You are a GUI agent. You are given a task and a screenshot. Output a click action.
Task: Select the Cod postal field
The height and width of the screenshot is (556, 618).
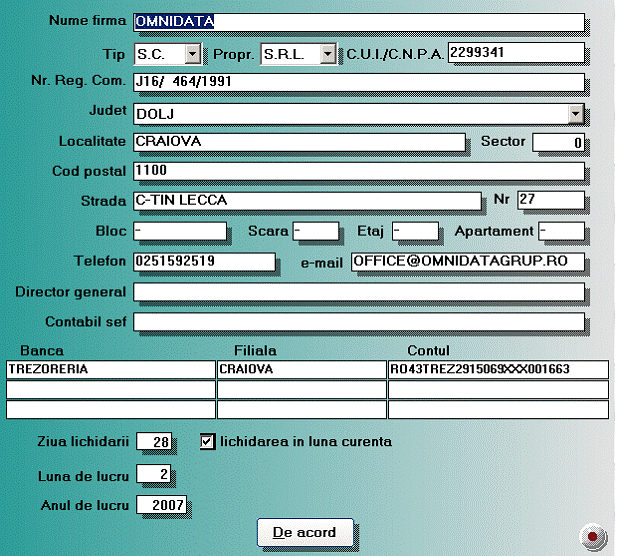point(357,171)
